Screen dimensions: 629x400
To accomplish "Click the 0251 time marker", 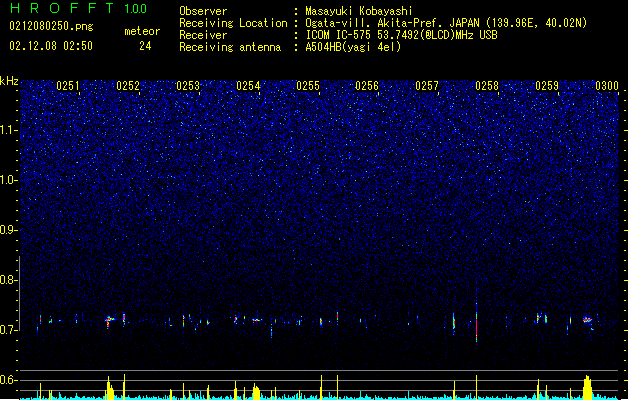I will click(68, 86).
